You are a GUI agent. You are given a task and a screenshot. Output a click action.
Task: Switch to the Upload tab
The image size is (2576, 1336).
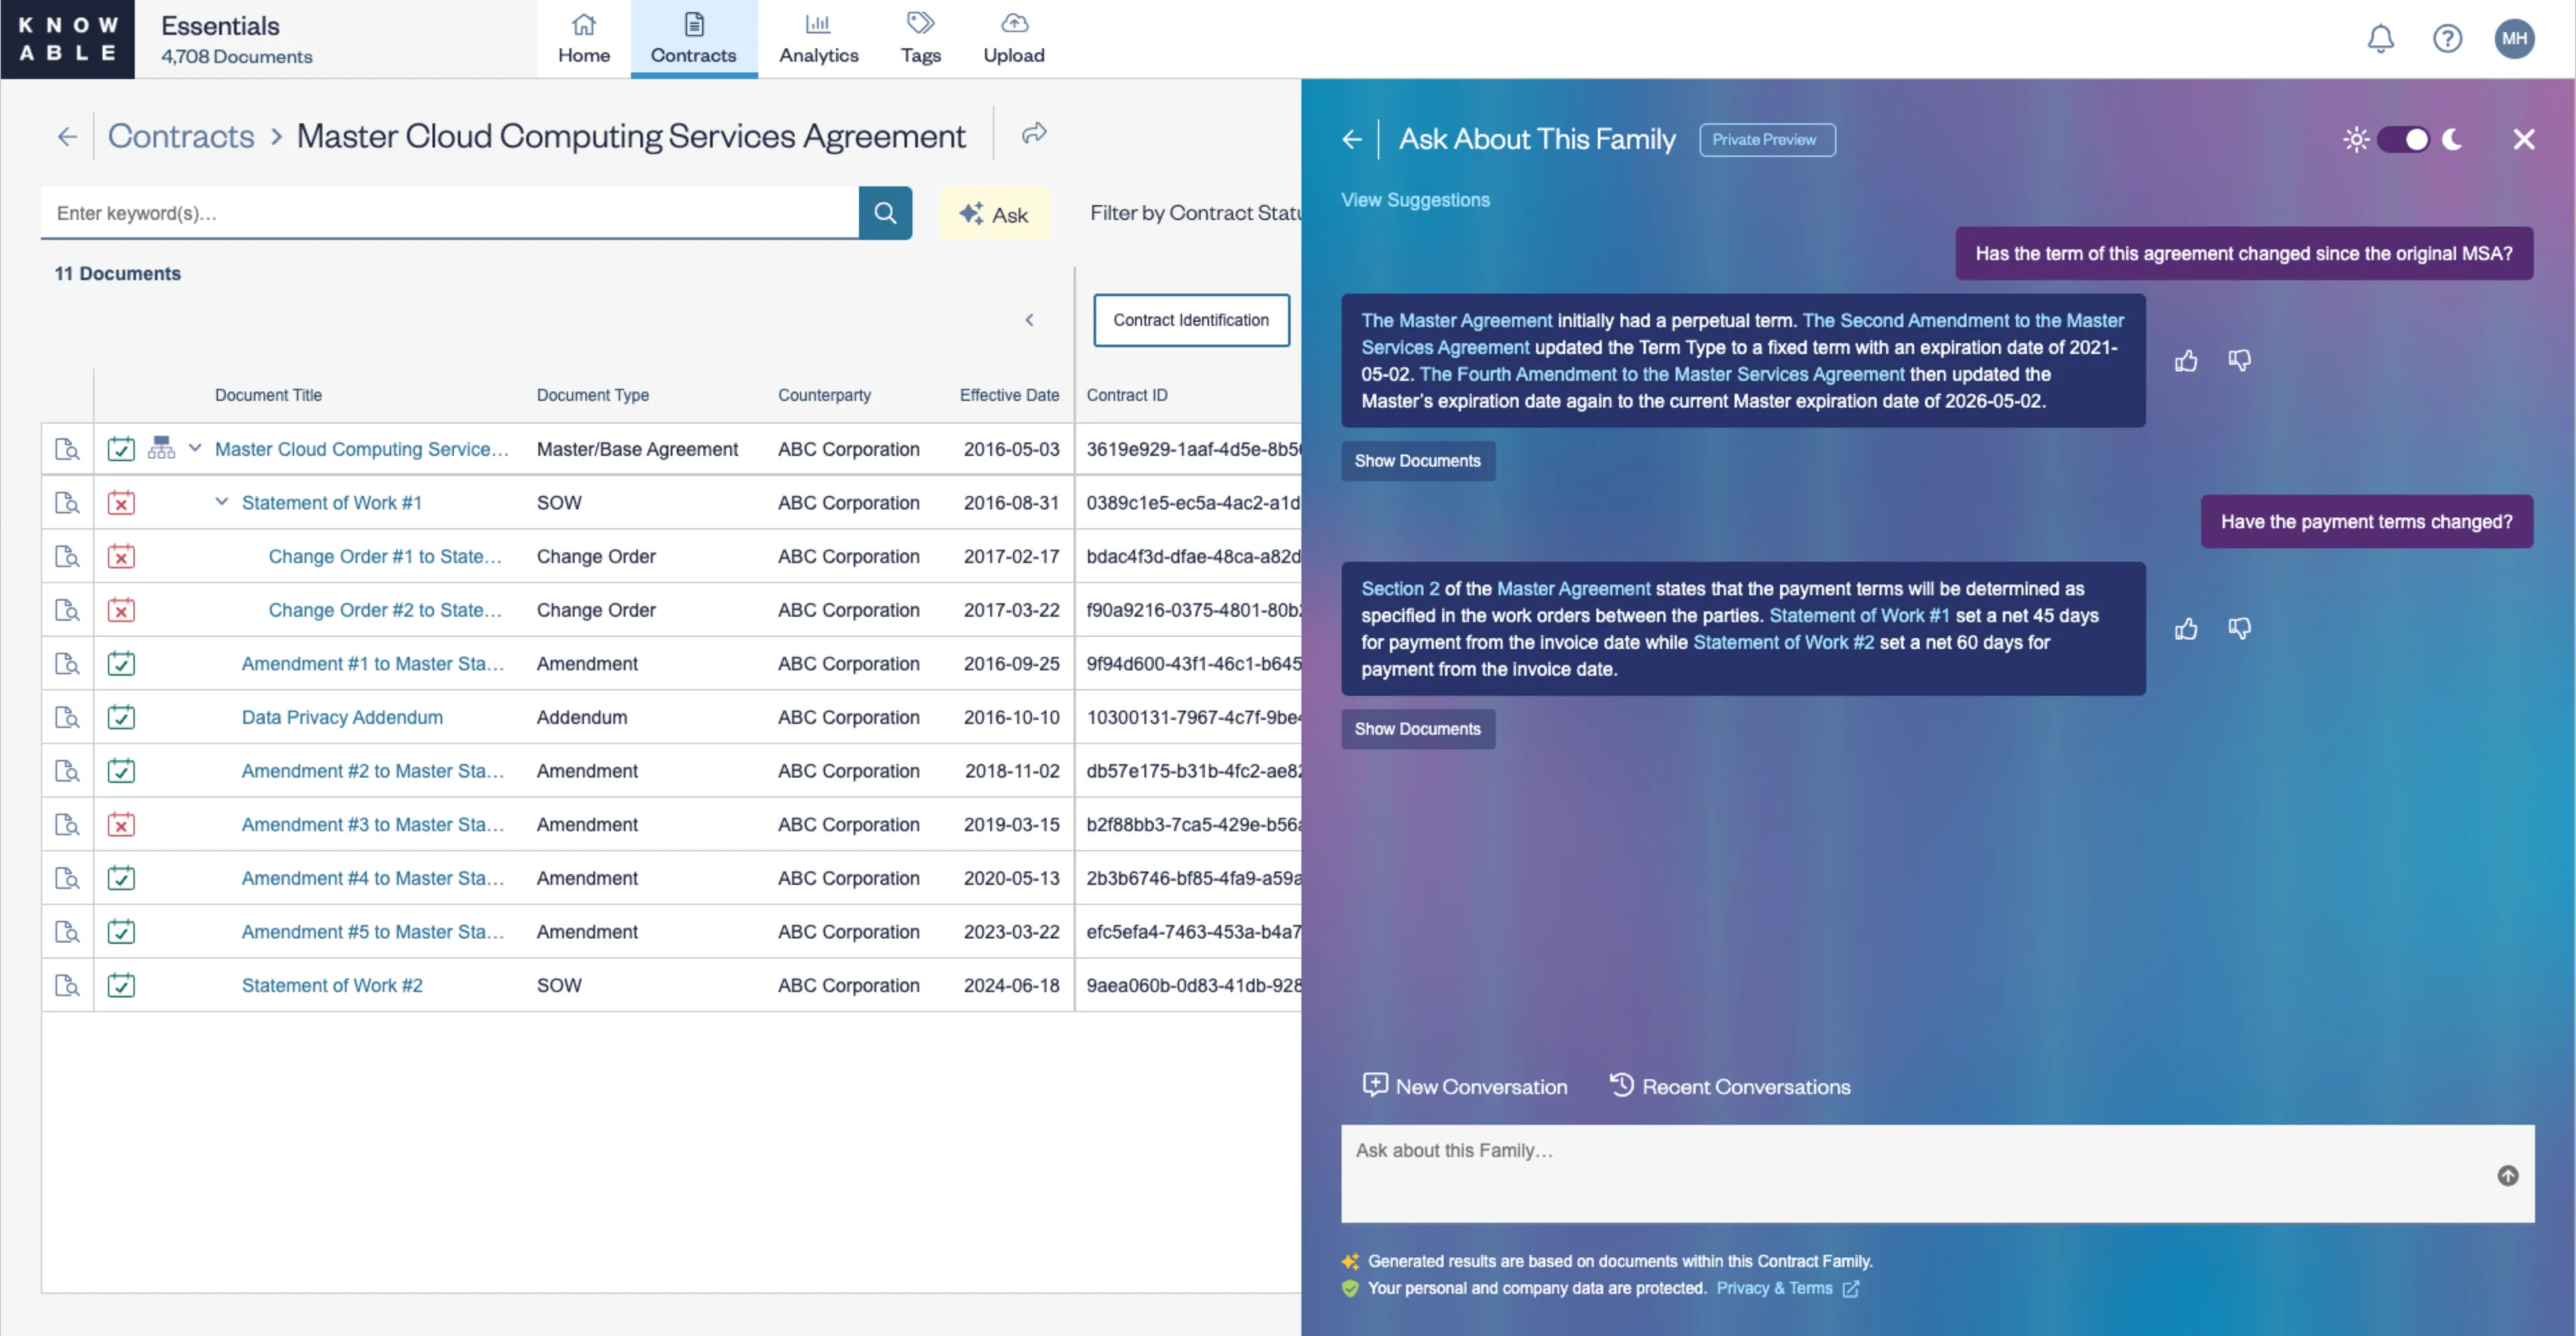click(1013, 39)
